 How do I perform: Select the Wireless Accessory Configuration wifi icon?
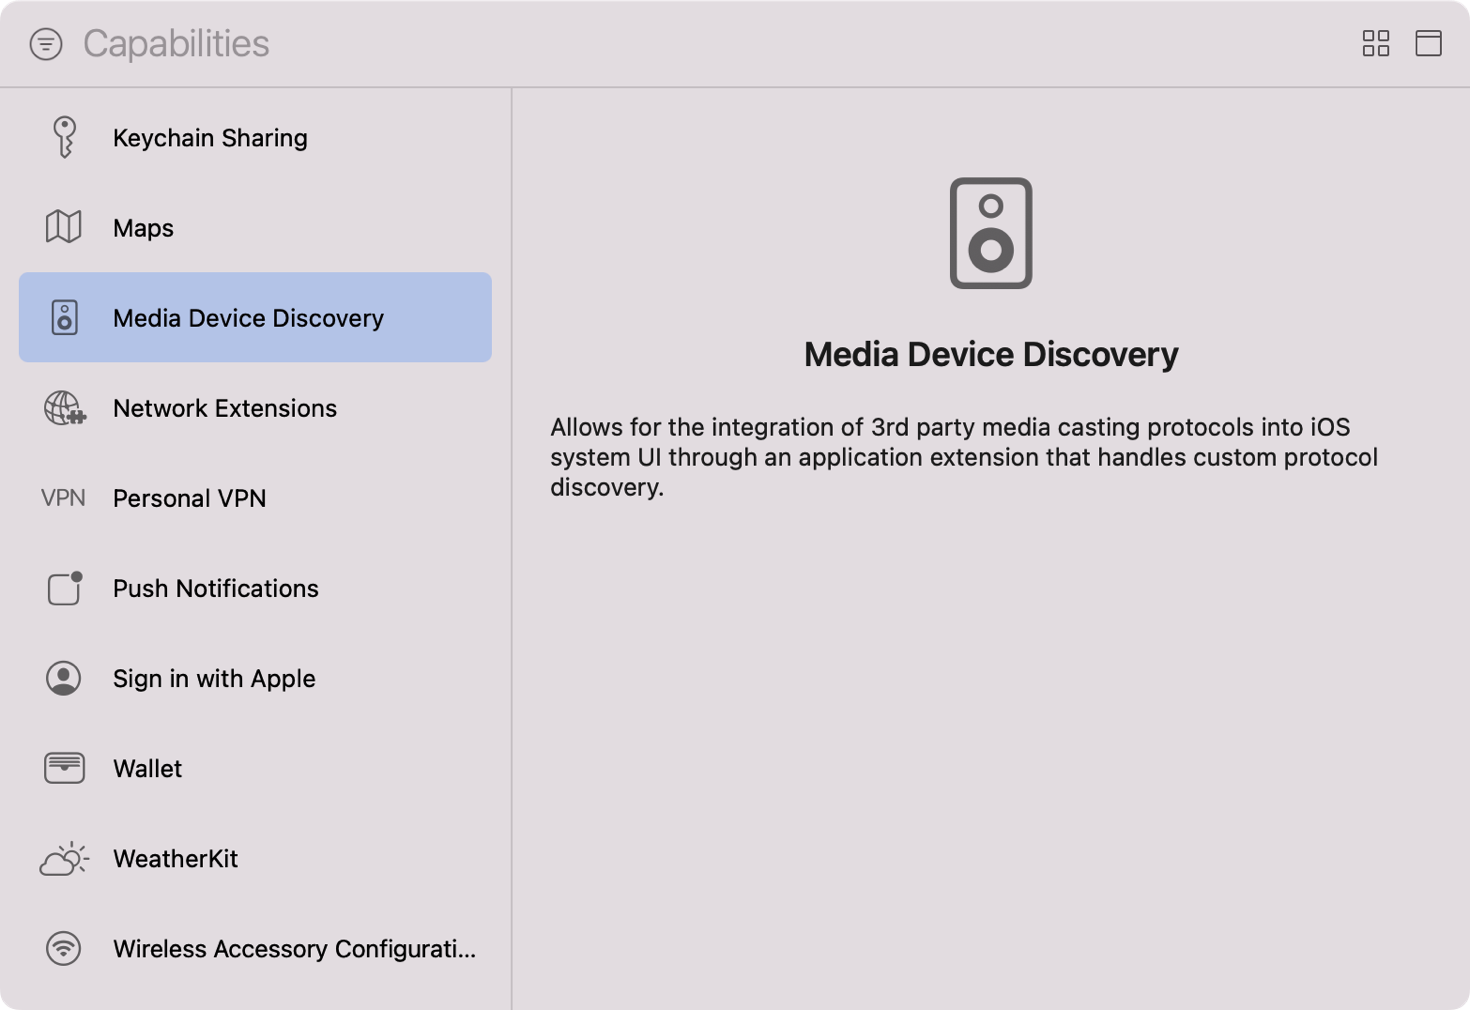(63, 948)
